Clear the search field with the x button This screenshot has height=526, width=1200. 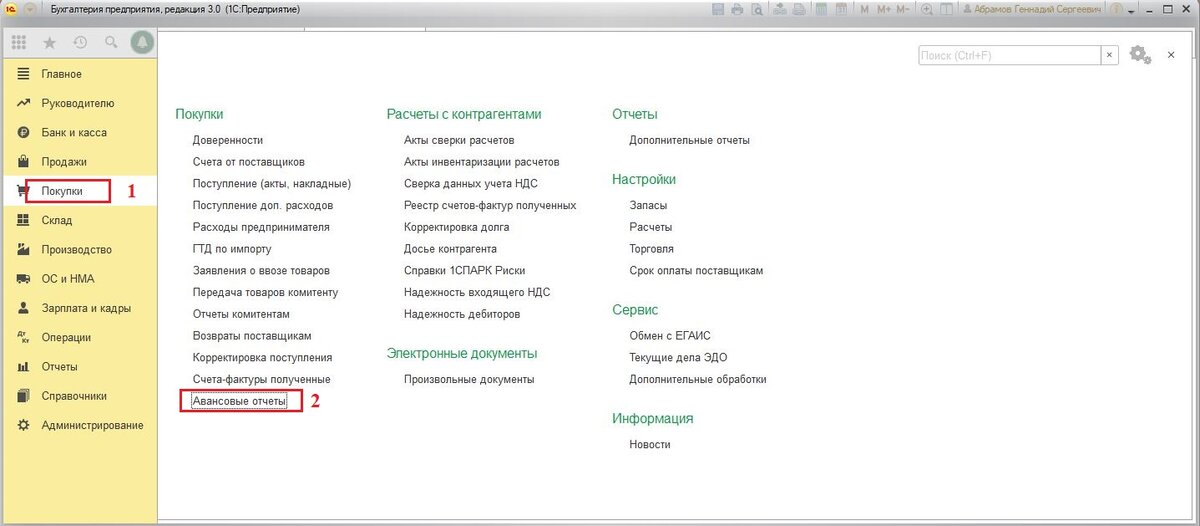1110,55
